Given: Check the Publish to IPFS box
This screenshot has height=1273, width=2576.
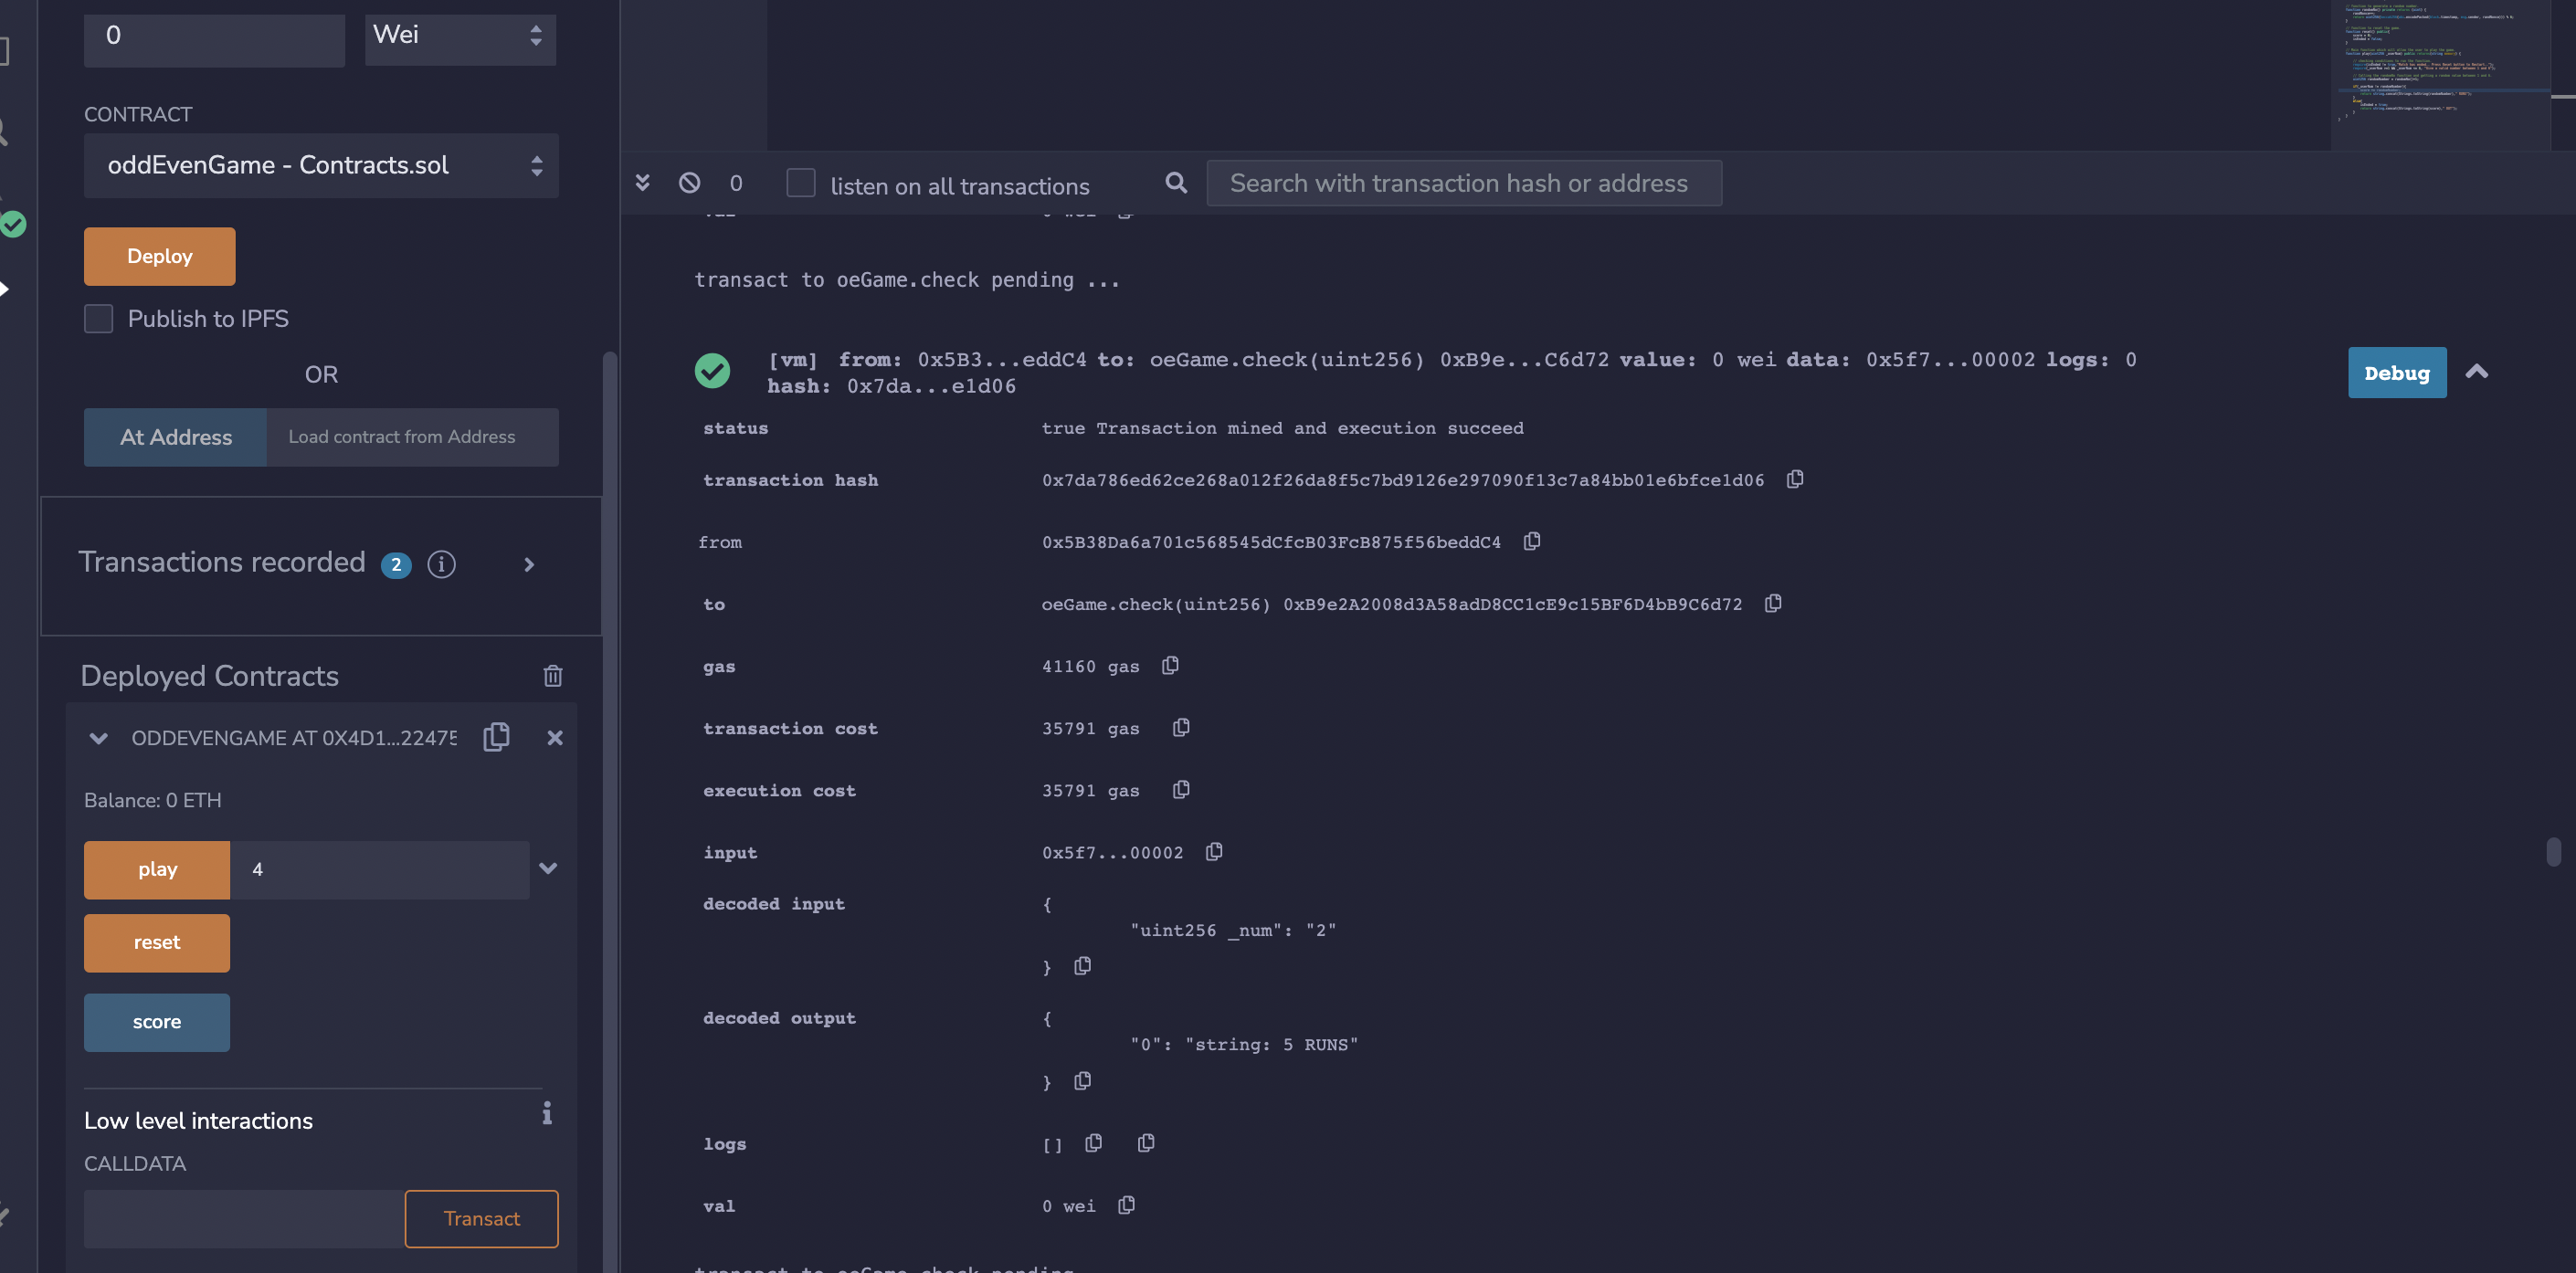Looking at the screenshot, I should click(98, 319).
